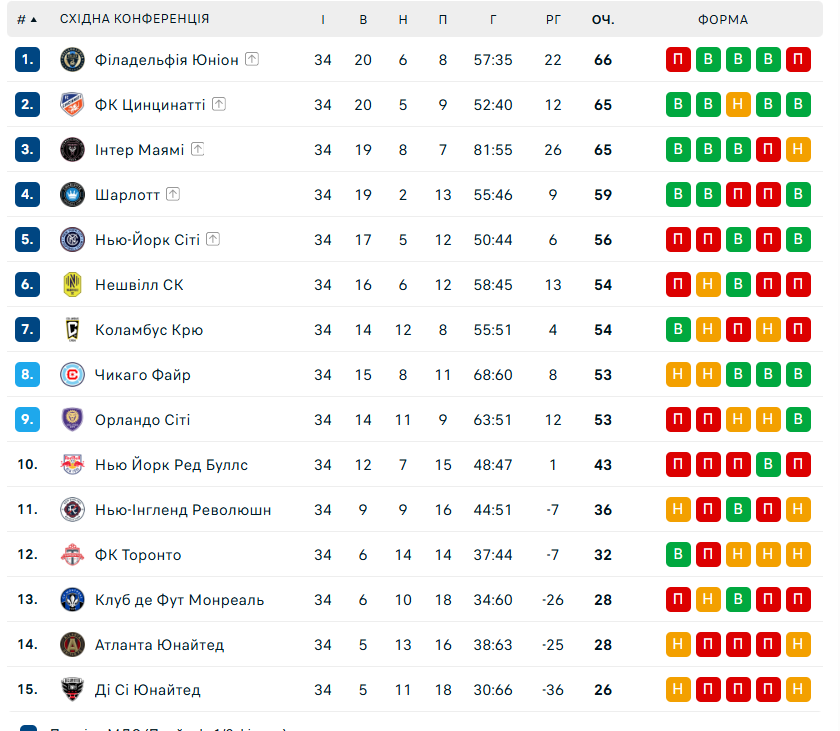840x731 pixels.
Task: Sort standings by ОЧ. points column
Action: pyautogui.click(x=602, y=19)
